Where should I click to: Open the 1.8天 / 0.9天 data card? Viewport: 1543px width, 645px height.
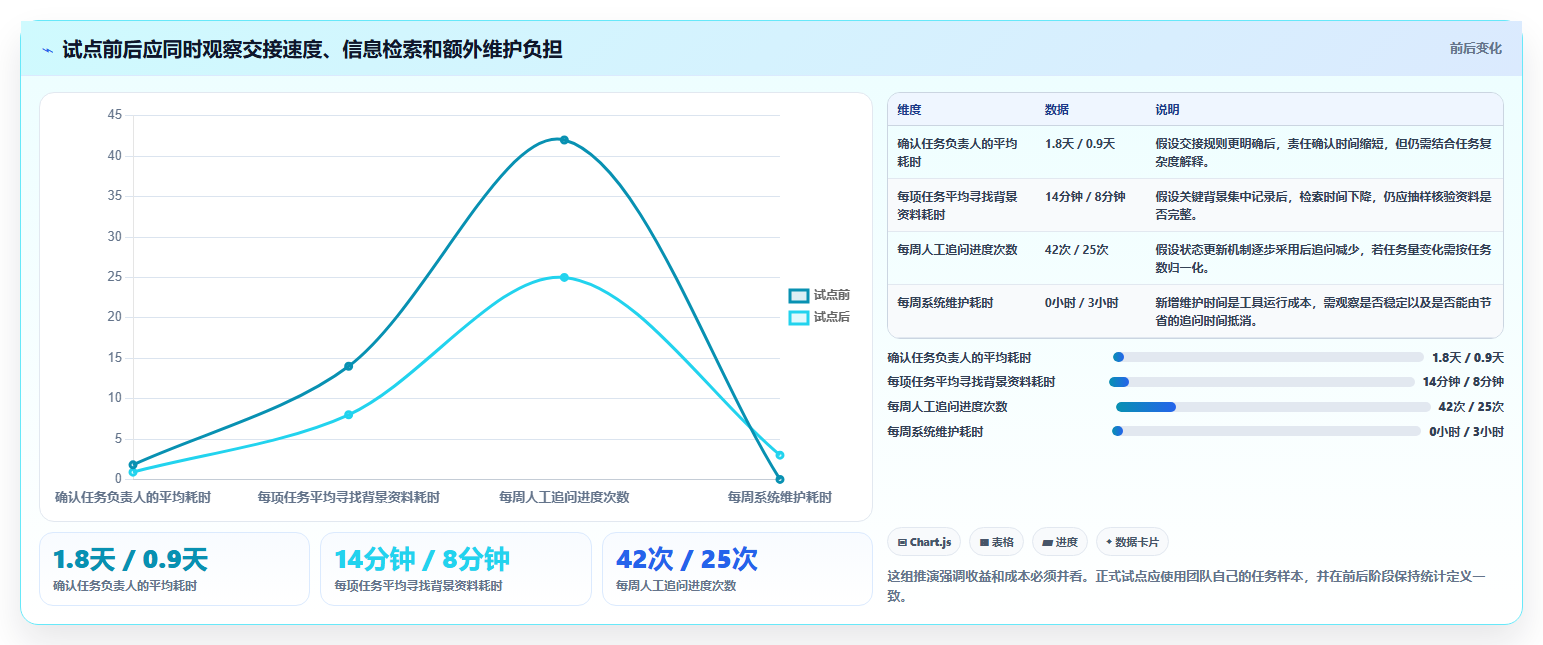pos(174,569)
